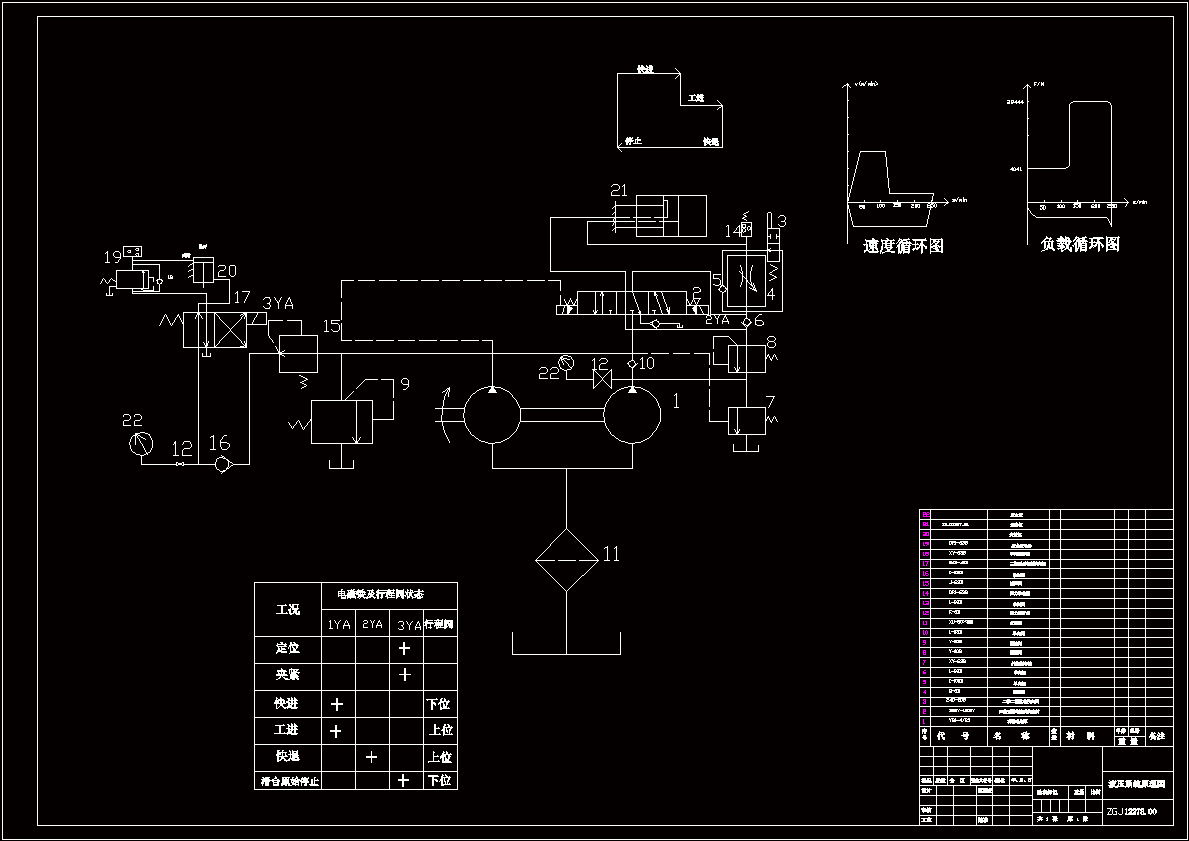Image resolution: width=1189 pixels, height=841 pixels.
Task: Click the 速度循环图 caption
Action: (x=903, y=246)
